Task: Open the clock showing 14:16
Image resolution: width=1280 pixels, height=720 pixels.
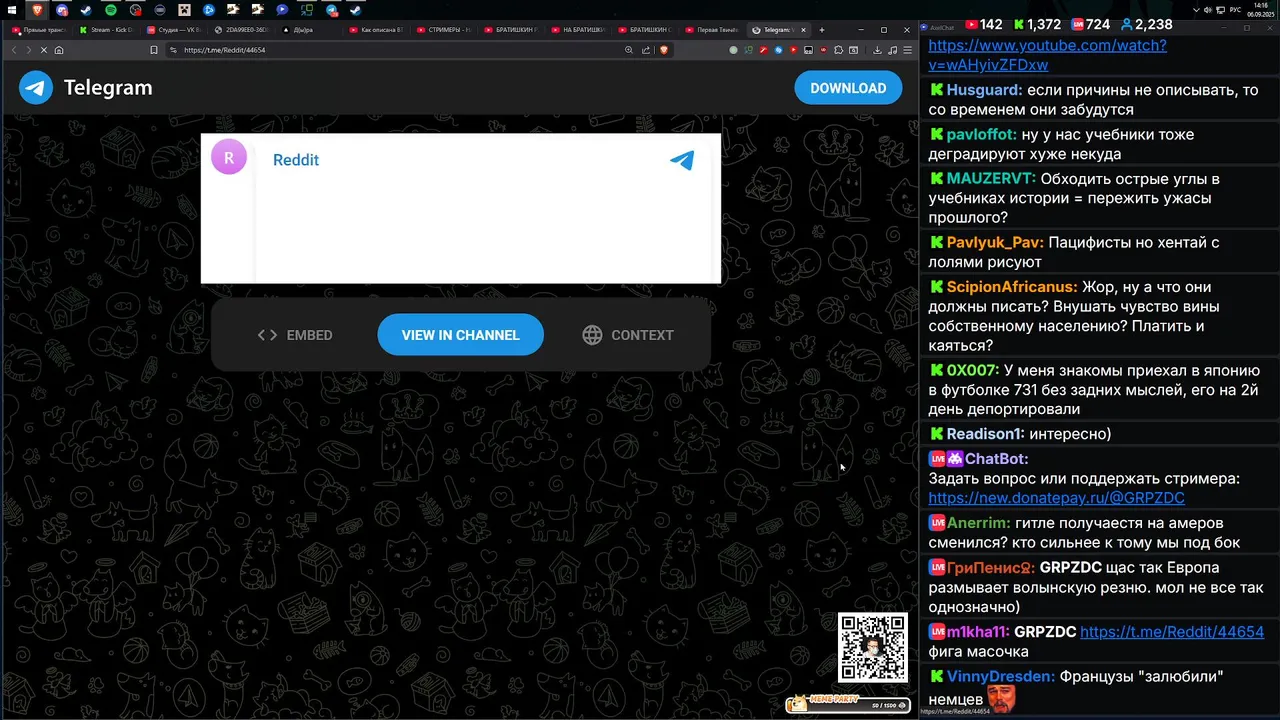Action: coord(1260,10)
